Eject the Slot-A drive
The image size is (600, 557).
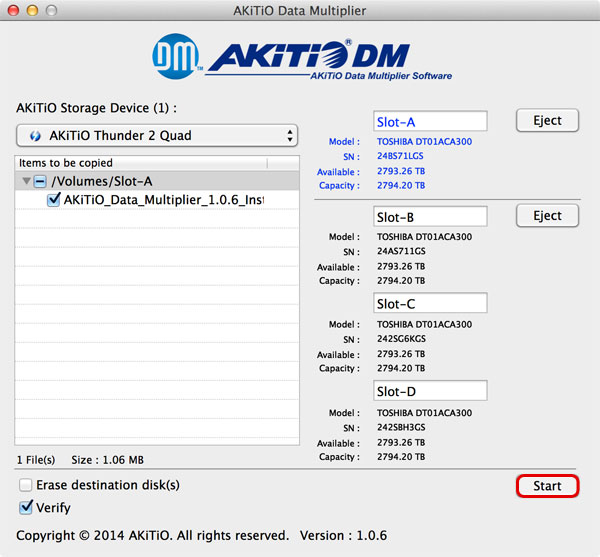pyautogui.click(x=547, y=121)
